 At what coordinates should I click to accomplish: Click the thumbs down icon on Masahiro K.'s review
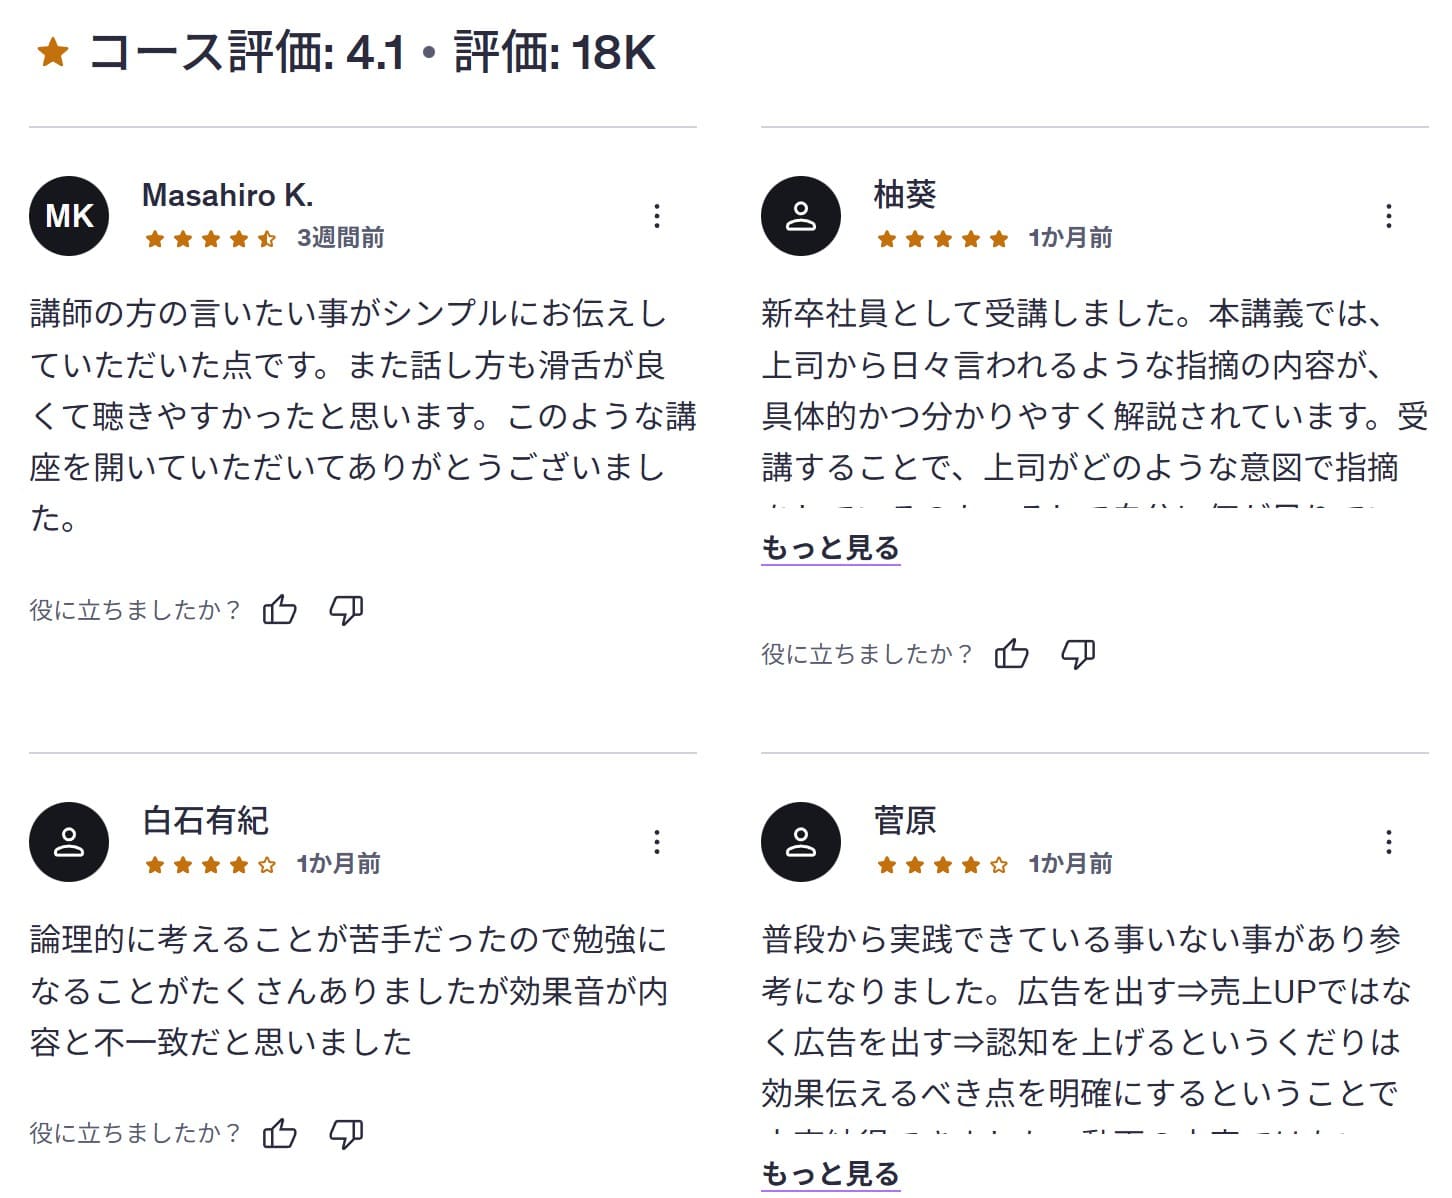pyautogui.click(x=347, y=608)
